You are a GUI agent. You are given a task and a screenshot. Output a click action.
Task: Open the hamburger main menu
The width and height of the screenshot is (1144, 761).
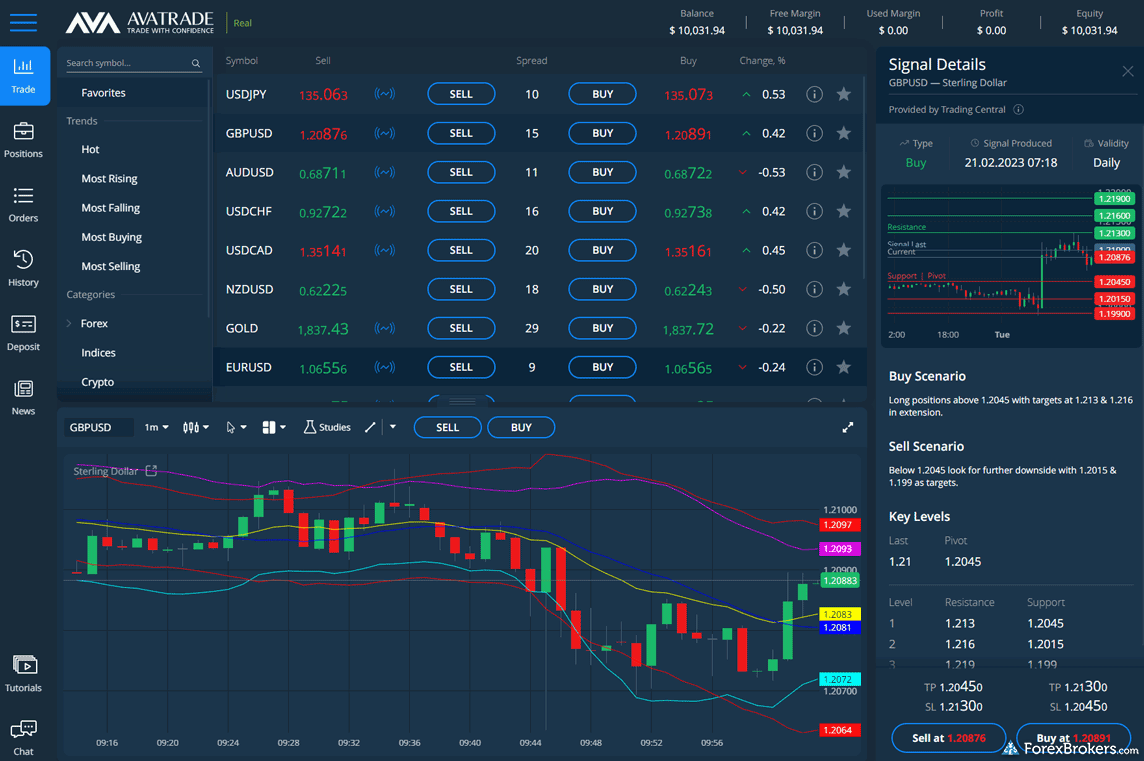click(x=23, y=22)
